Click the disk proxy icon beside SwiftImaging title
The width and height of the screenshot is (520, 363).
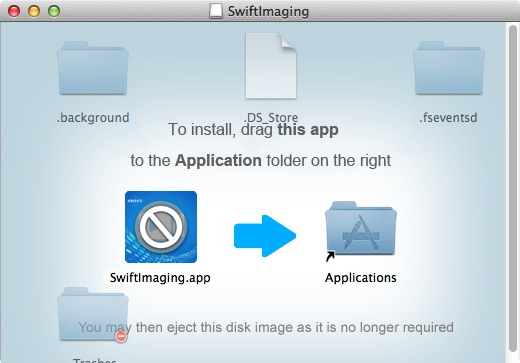pyautogui.click(x=216, y=11)
